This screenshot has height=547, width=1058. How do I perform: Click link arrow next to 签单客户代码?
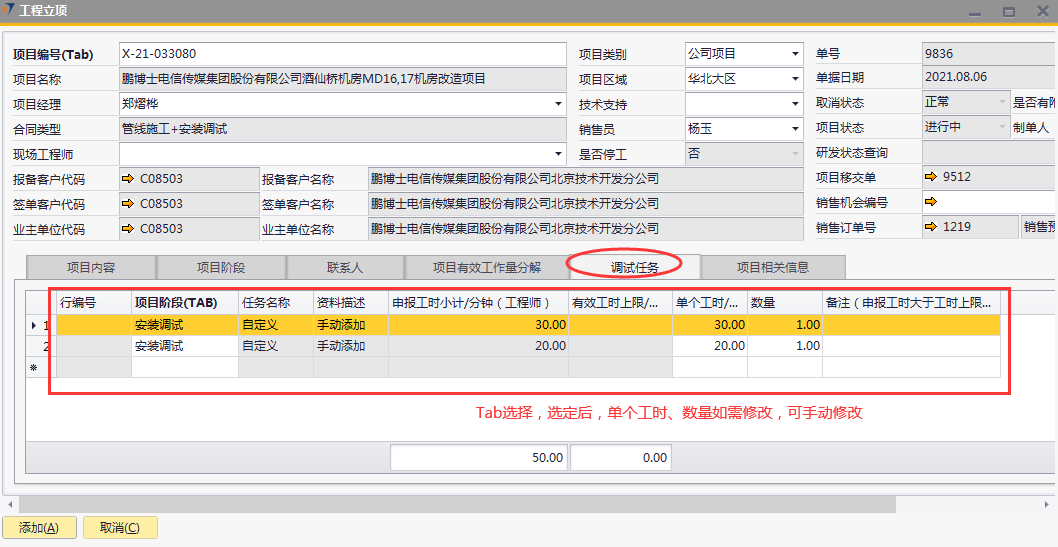pyautogui.click(x=128, y=204)
